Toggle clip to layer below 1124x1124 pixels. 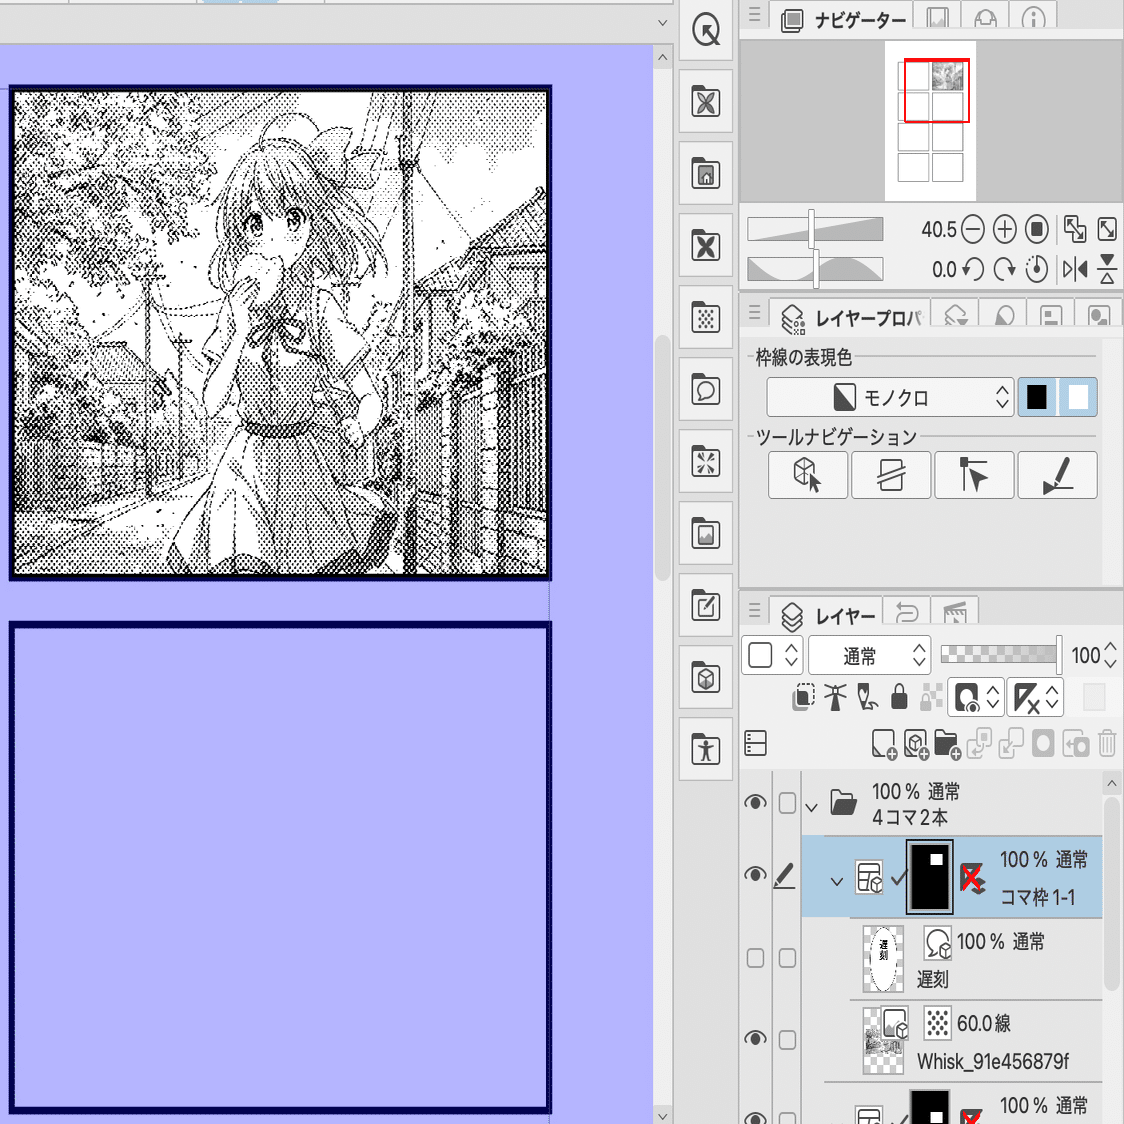pyautogui.click(x=804, y=697)
